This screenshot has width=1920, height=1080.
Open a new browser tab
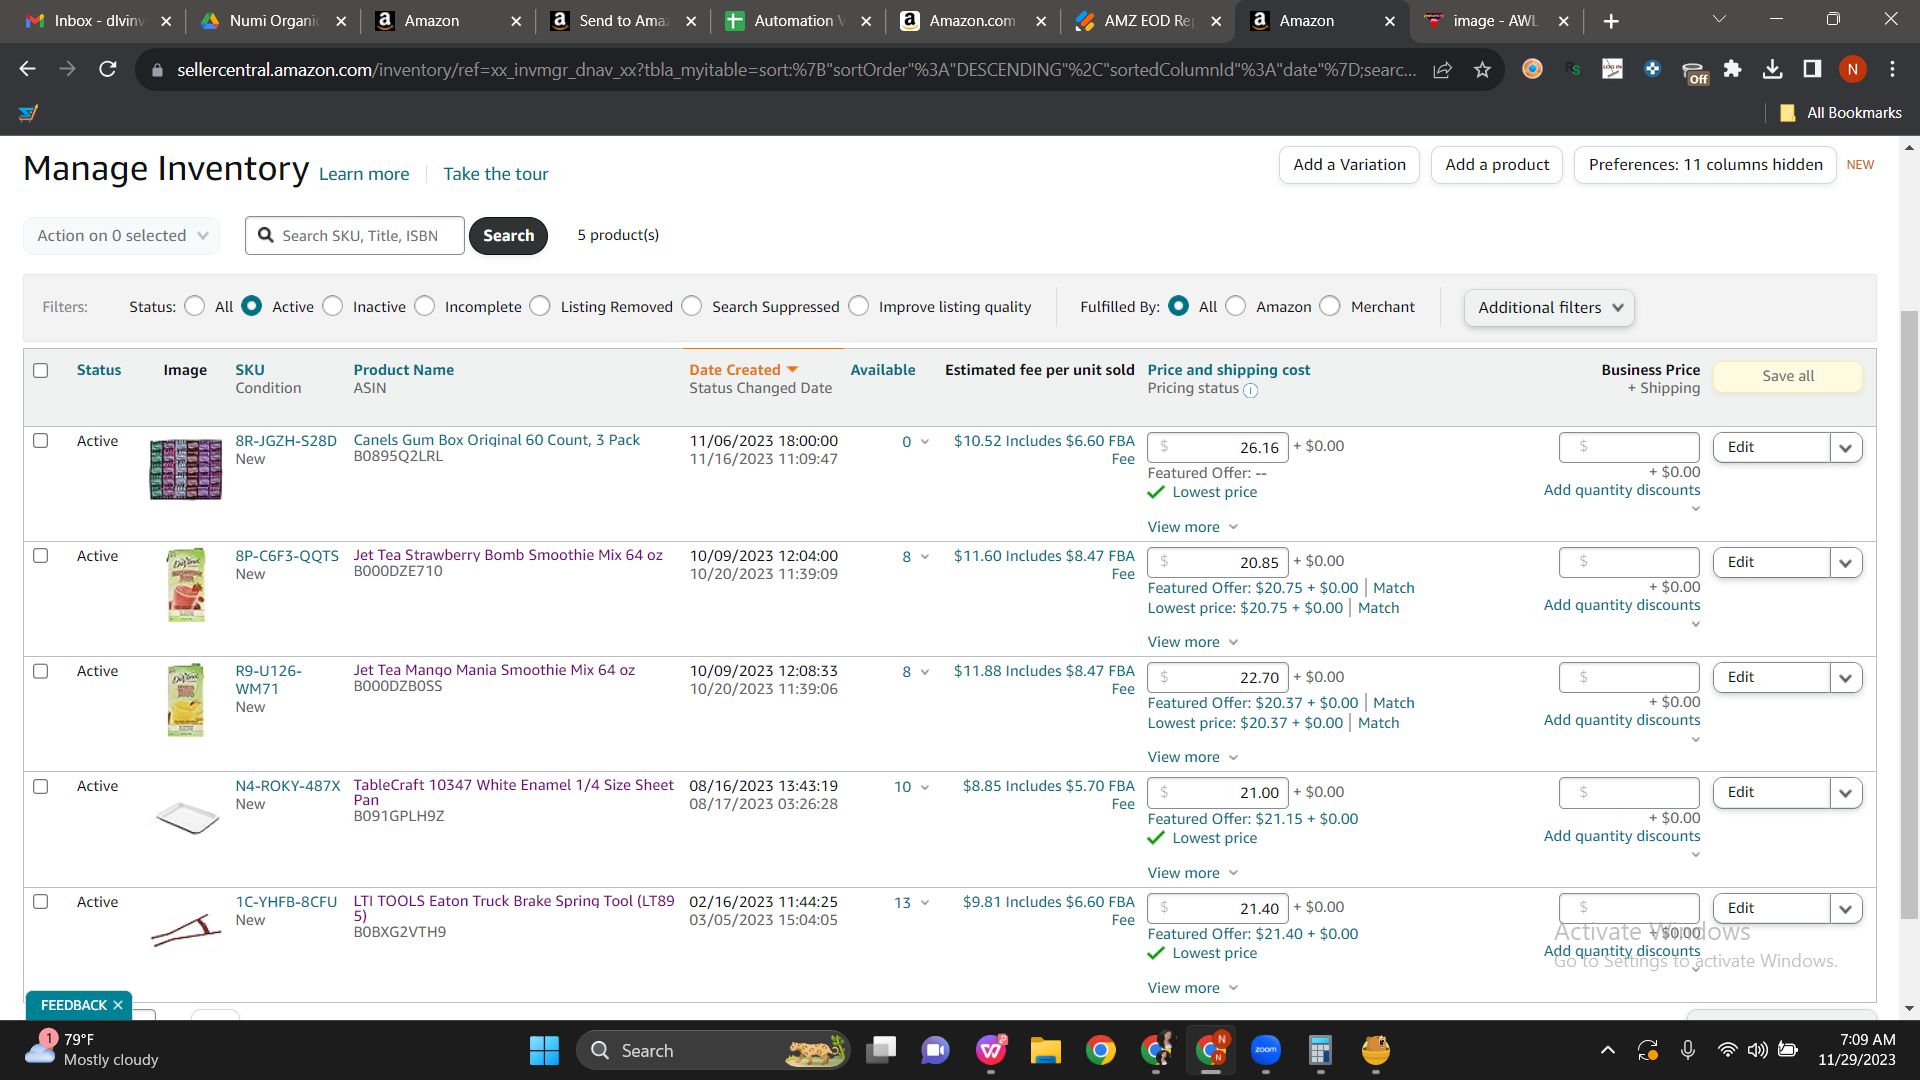pos(1611,21)
